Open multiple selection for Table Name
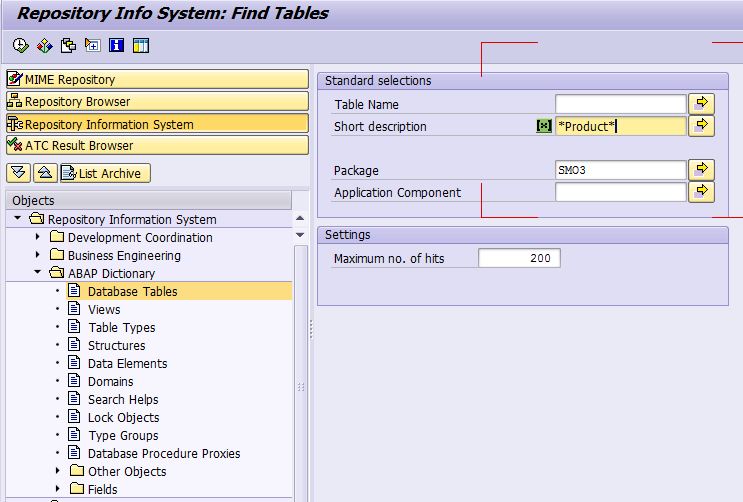The image size is (743, 502). [x=701, y=103]
